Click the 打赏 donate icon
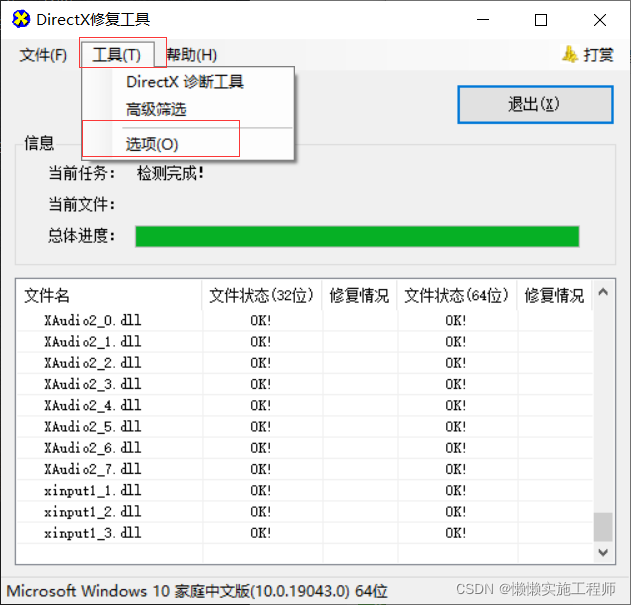The width and height of the screenshot is (631, 605). pos(570,54)
